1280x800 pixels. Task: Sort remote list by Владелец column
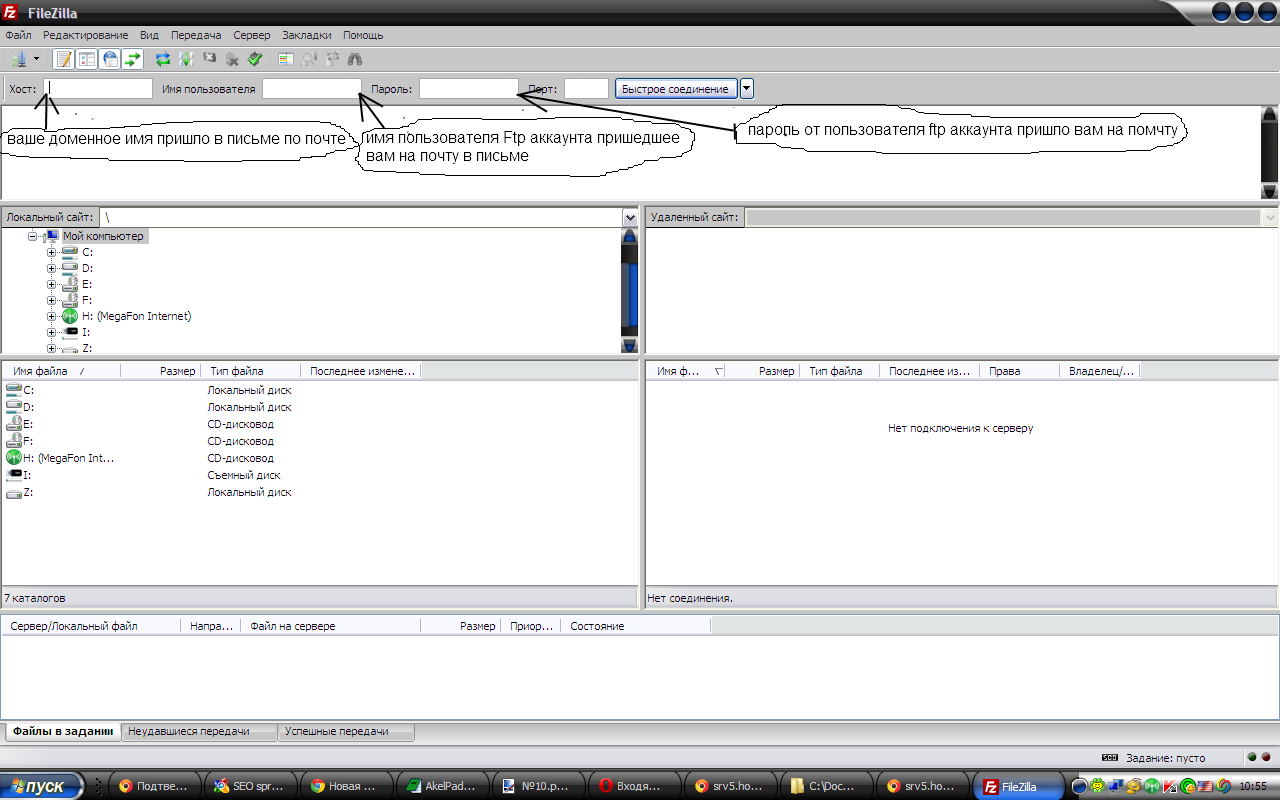[1100, 371]
